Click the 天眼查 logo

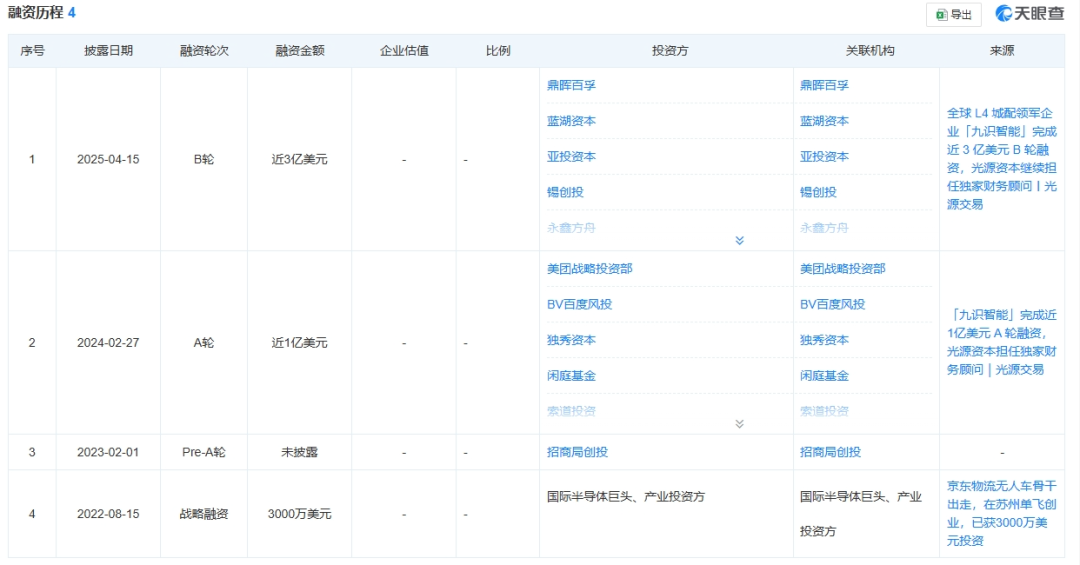[x=1030, y=13]
